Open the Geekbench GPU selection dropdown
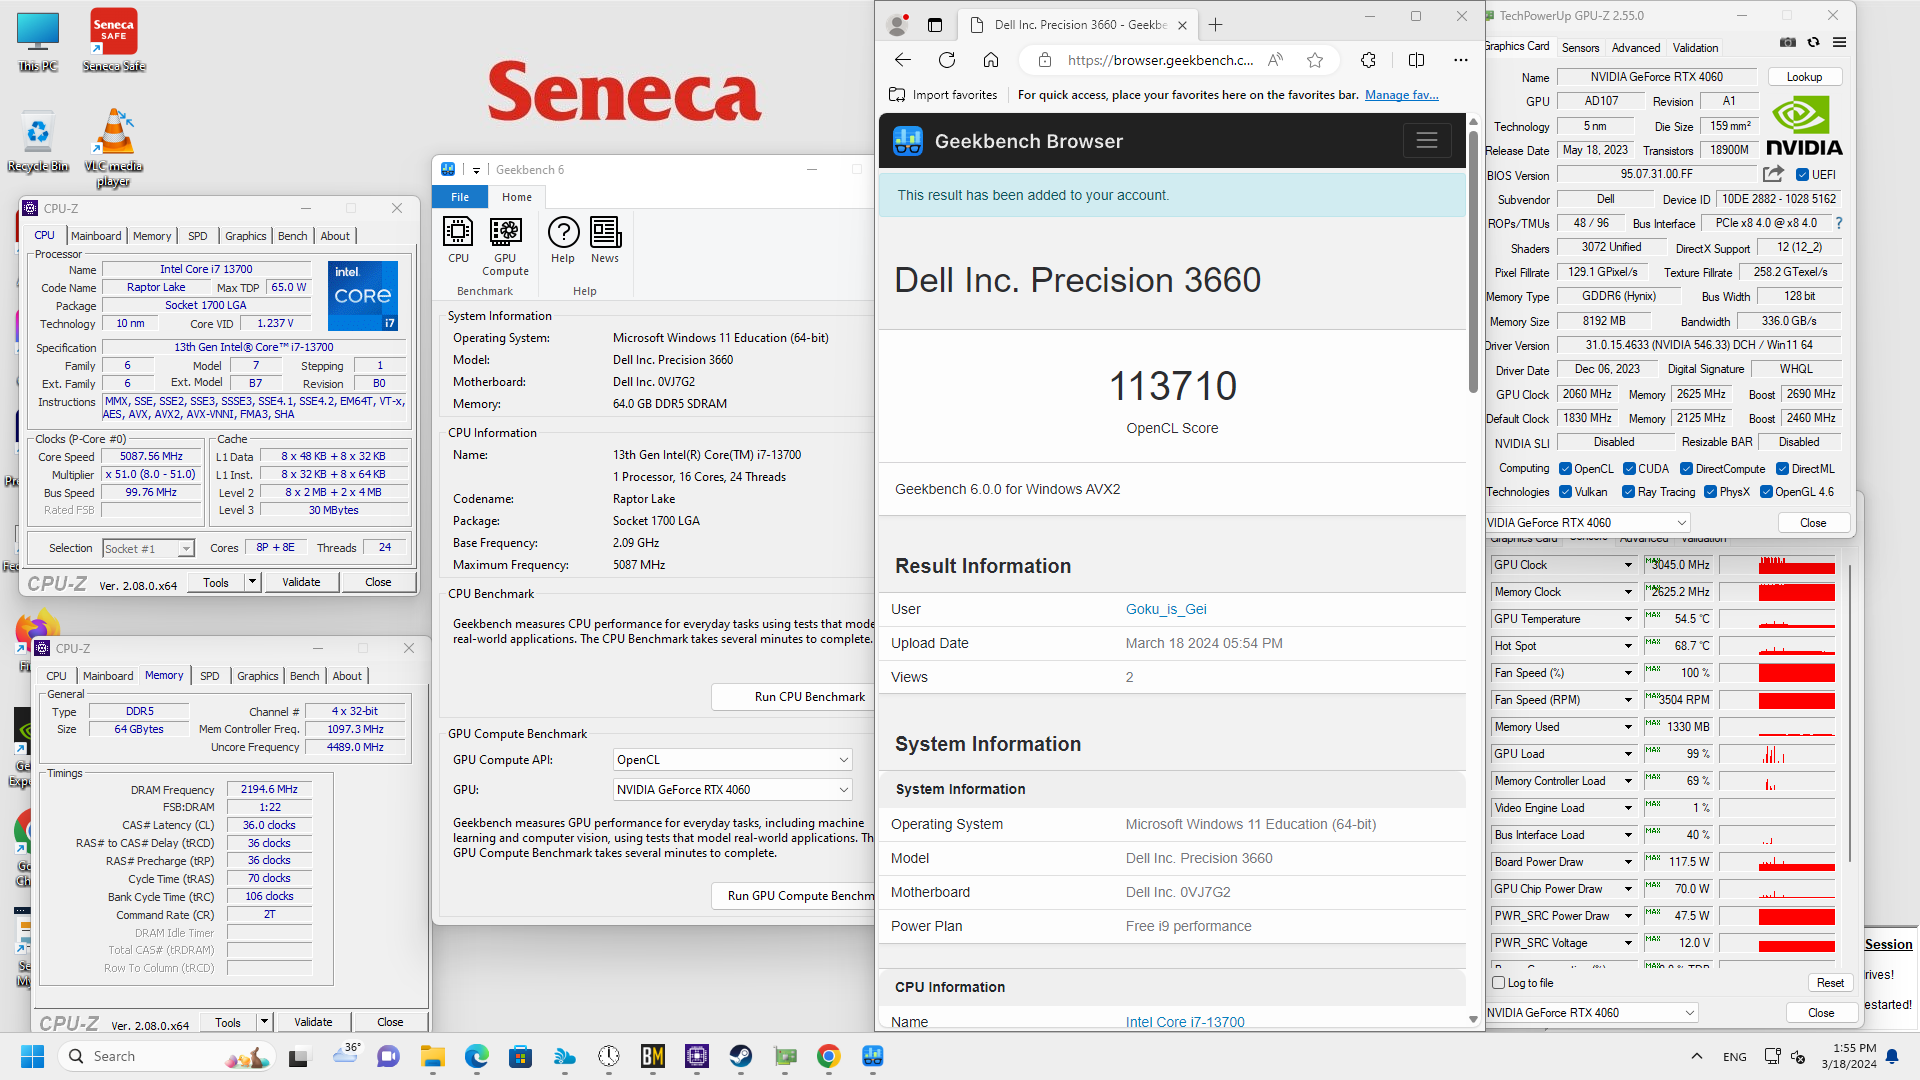 tap(732, 790)
